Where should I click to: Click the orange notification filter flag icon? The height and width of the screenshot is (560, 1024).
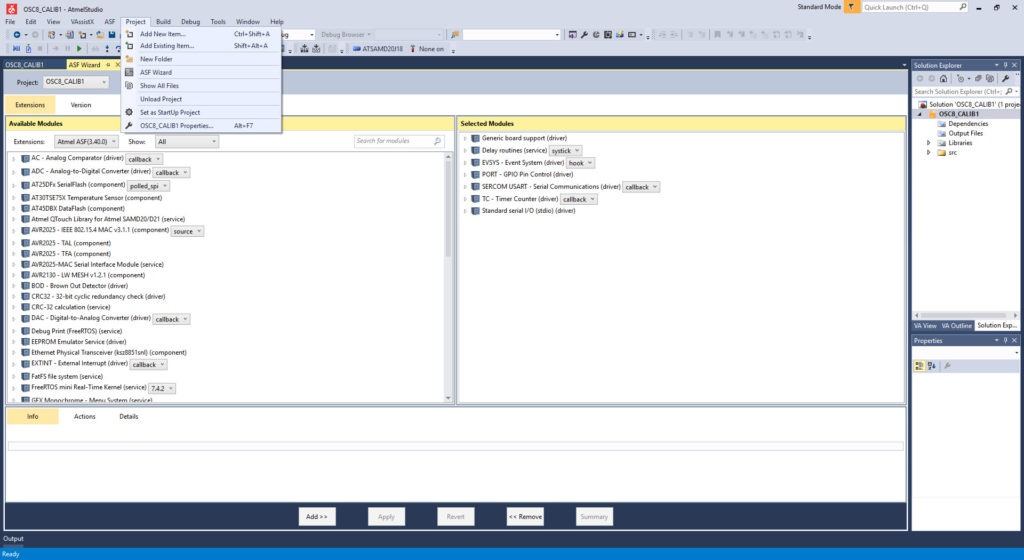point(851,7)
